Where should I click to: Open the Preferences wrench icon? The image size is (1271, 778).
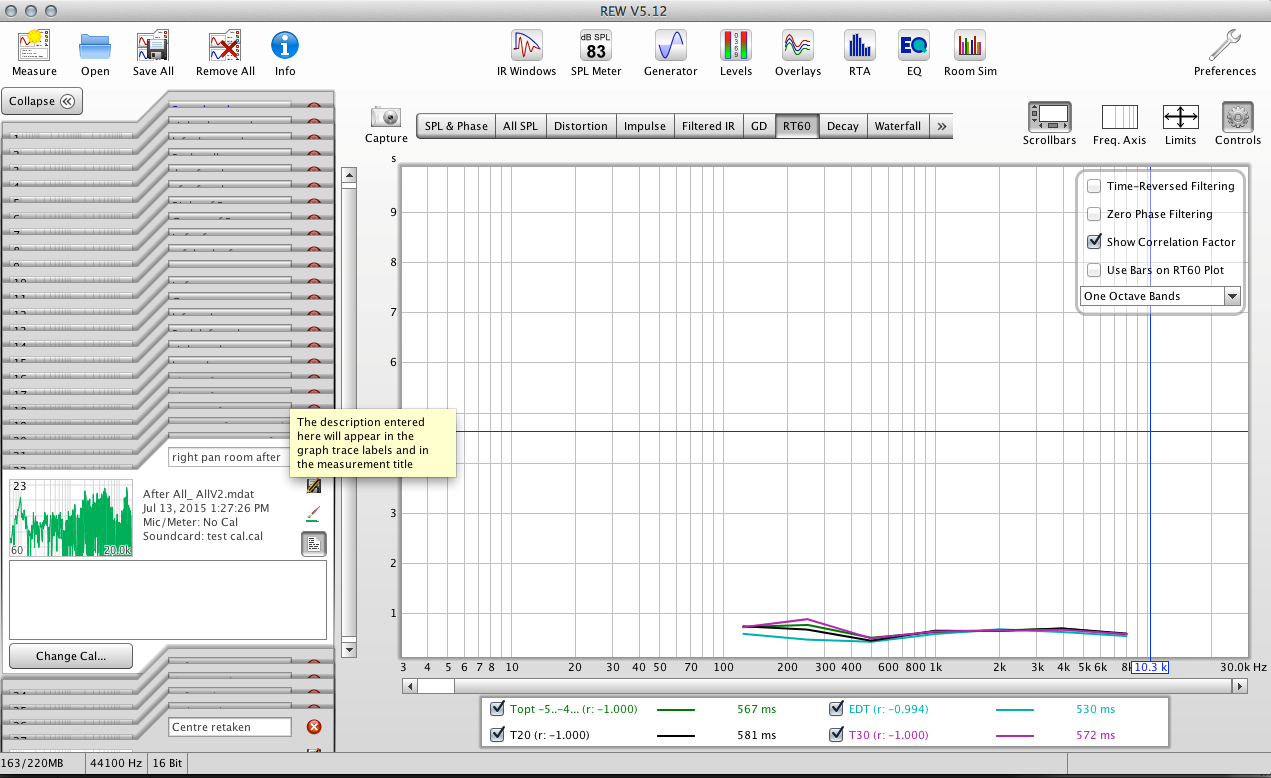1224,46
